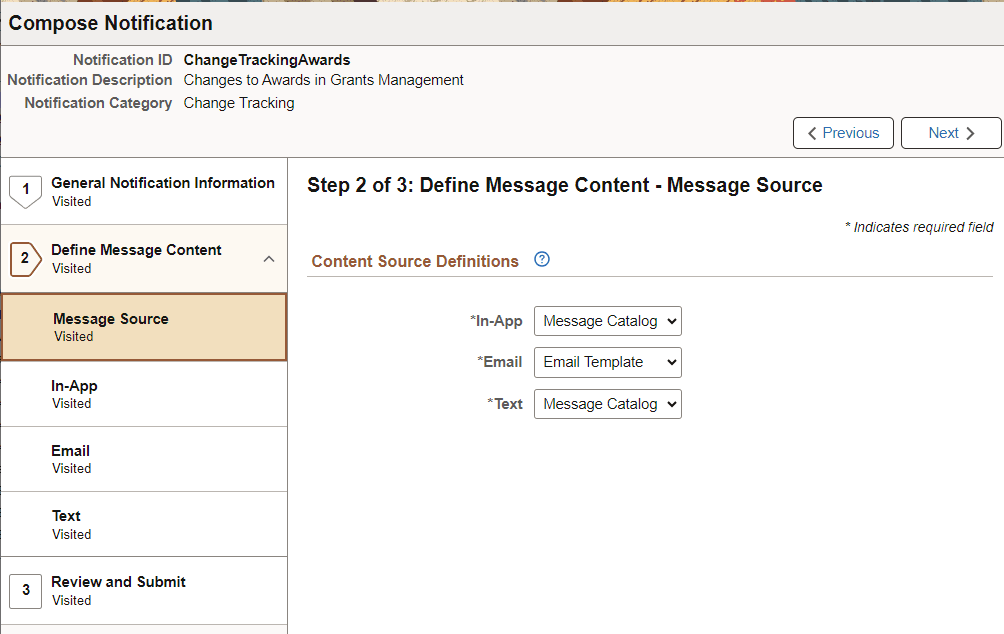Viewport: 1004px width, 634px height.
Task: Open the Email Template dropdown
Action: point(607,362)
